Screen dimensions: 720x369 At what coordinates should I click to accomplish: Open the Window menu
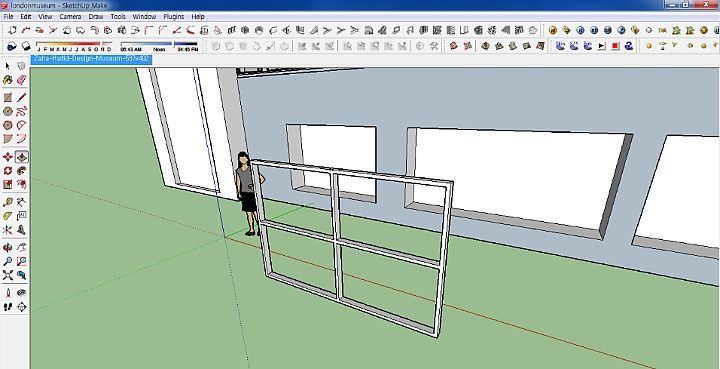tap(144, 17)
